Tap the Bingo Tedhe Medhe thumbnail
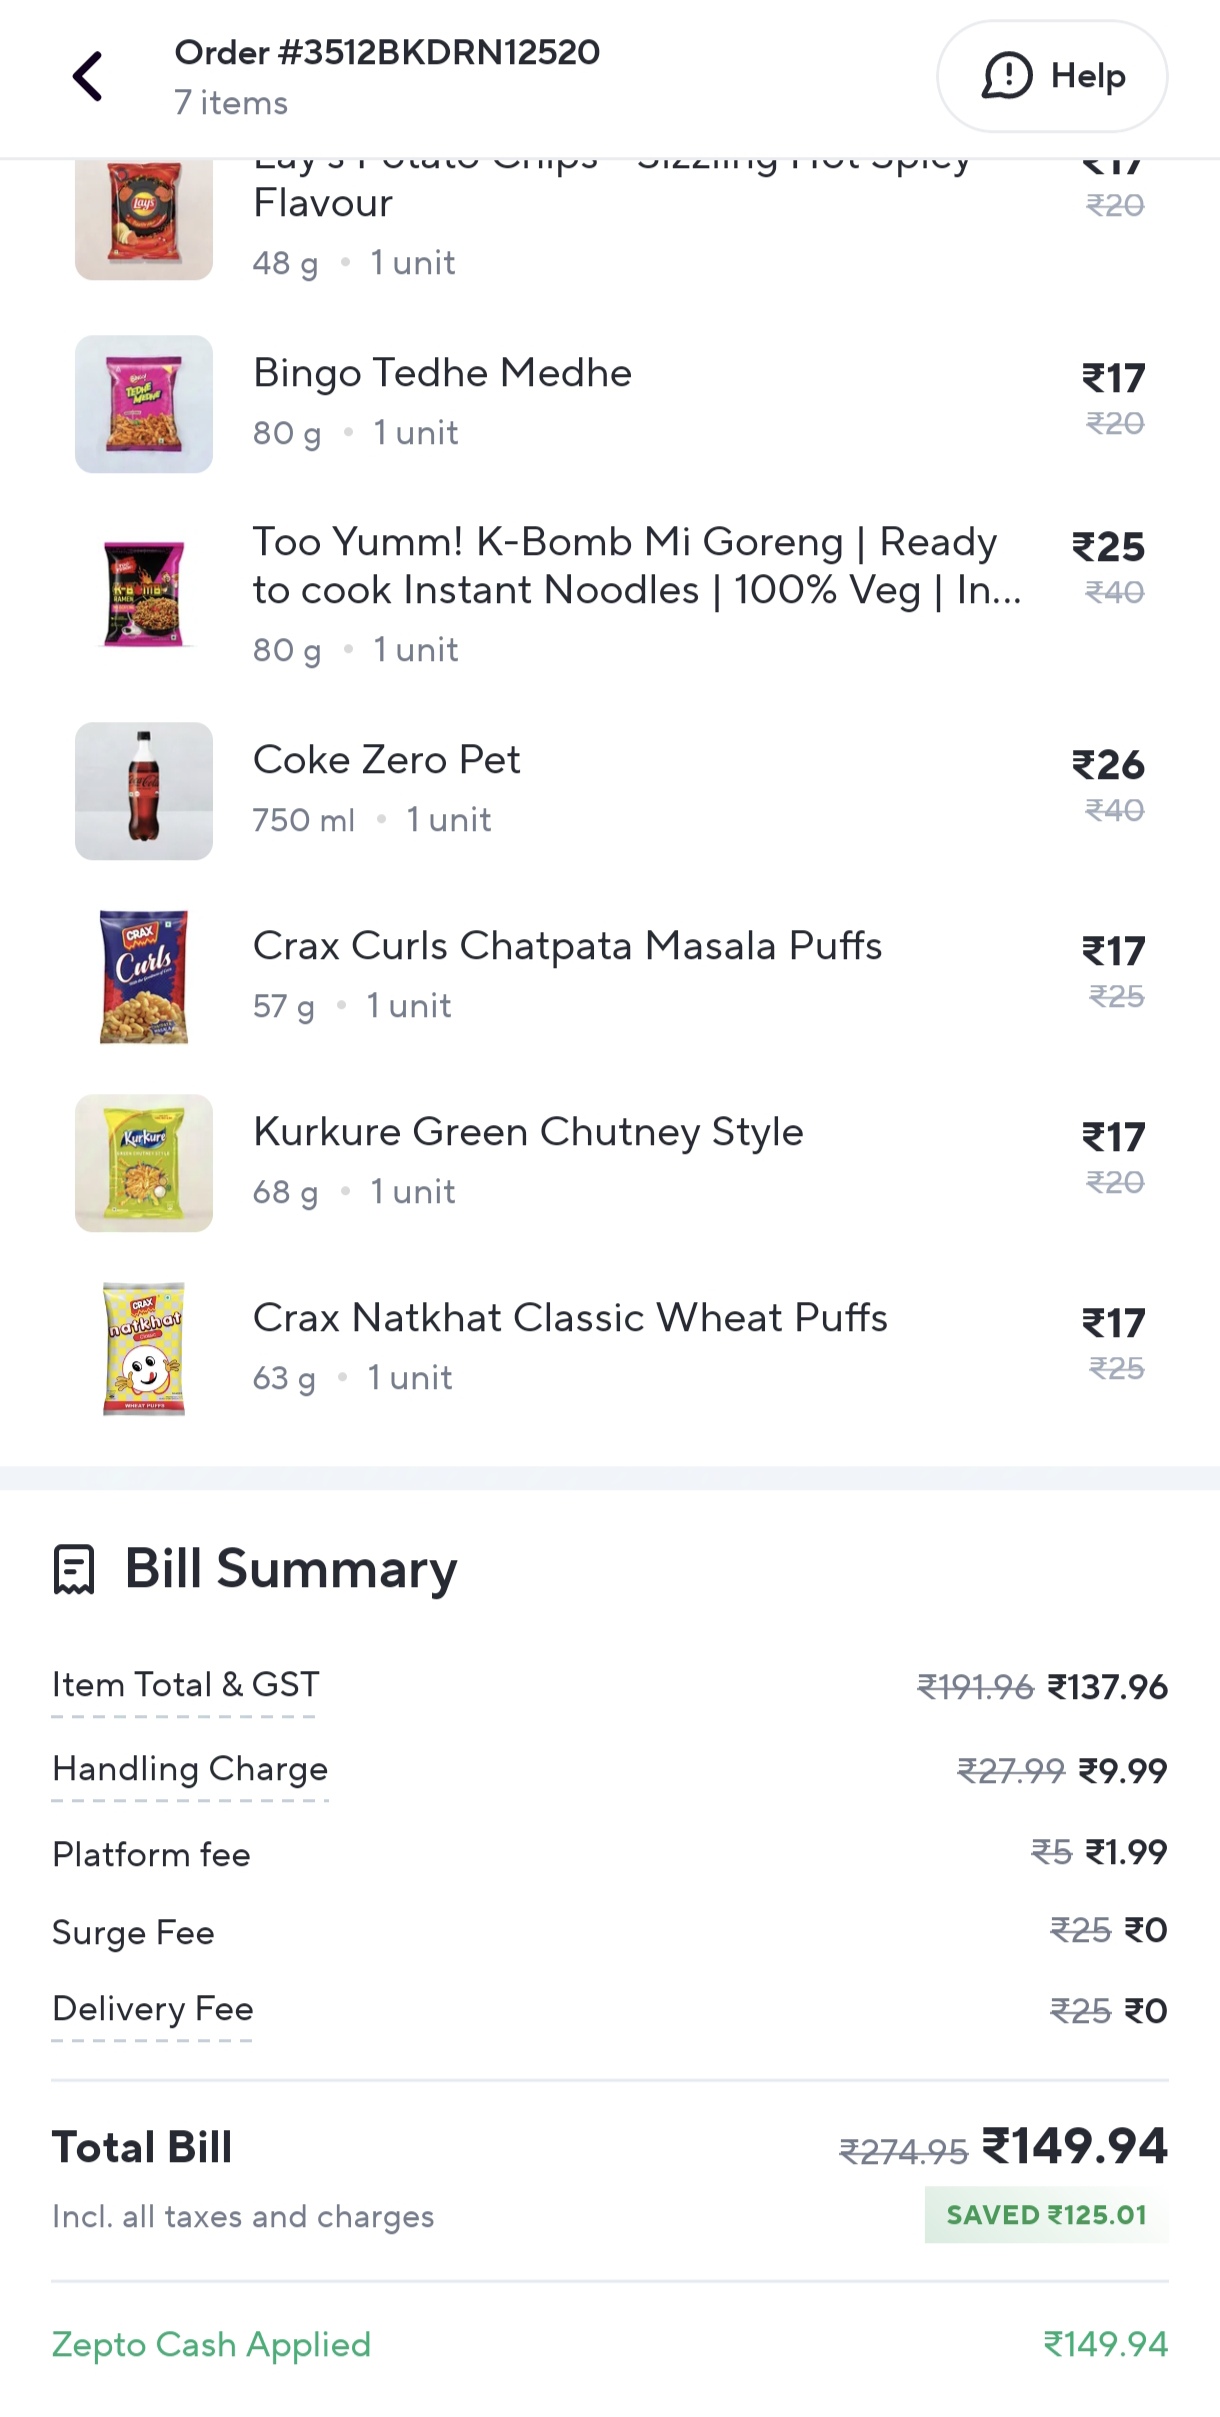1220x2417 pixels. pyautogui.click(x=144, y=404)
